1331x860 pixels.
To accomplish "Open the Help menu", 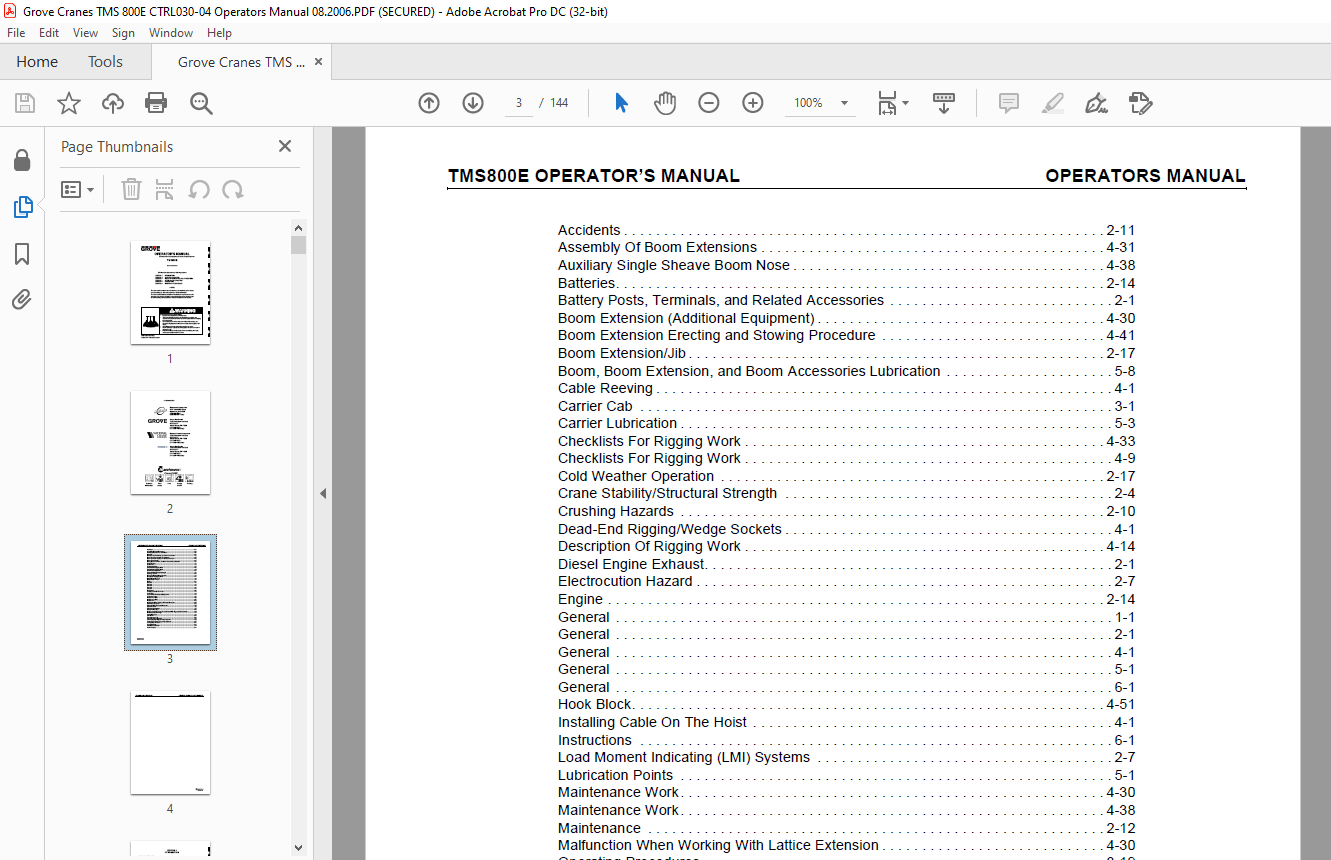I will click(x=219, y=33).
